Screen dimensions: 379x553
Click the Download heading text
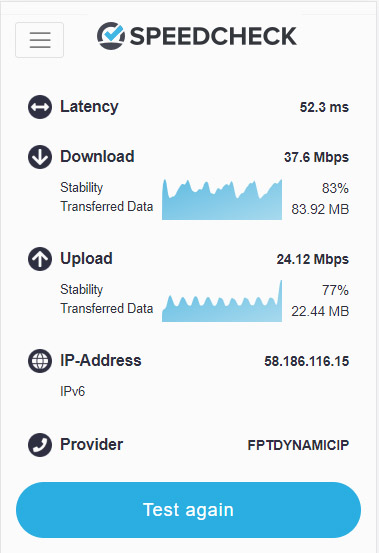pos(97,157)
